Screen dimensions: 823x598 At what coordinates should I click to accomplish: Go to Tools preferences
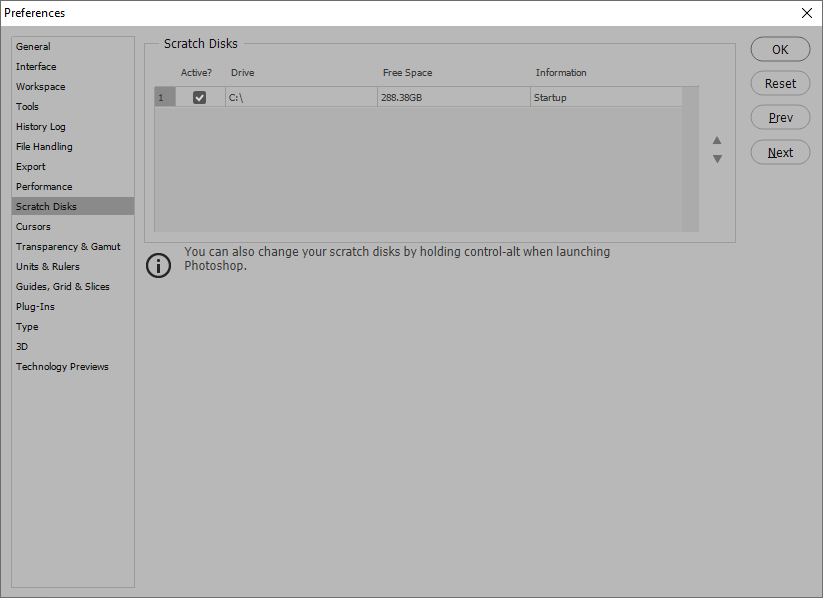(x=72, y=107)
